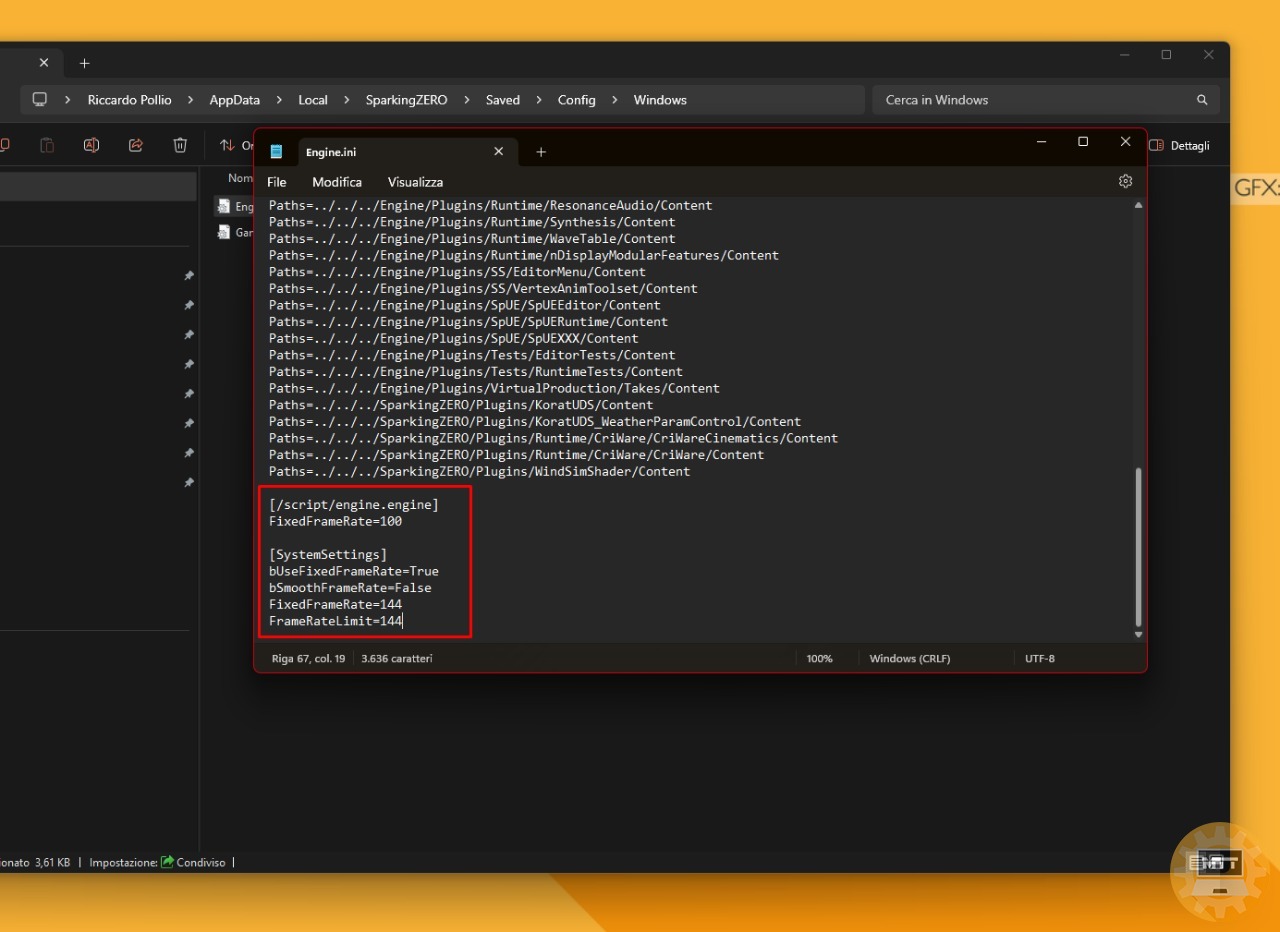Click the 100% zoom level in status bar

(x=819, y=658)
